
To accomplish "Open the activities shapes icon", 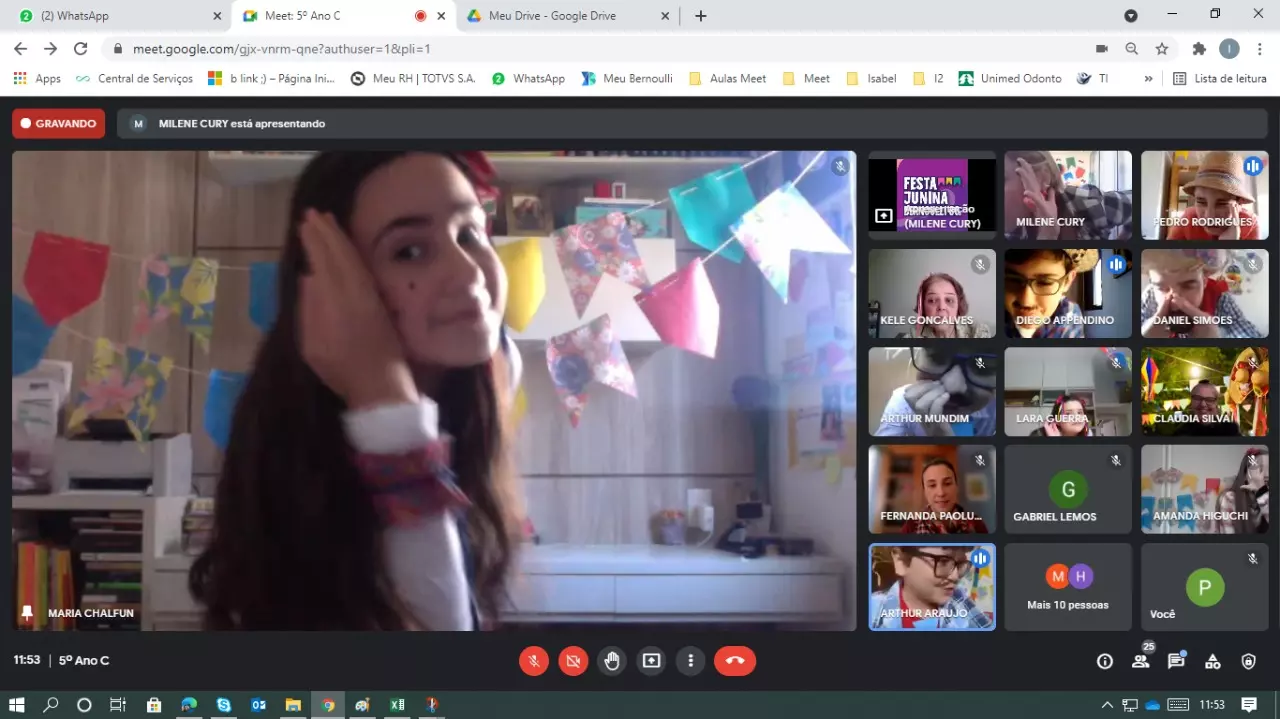I will pyautogui.click(x=1212, y=661).
